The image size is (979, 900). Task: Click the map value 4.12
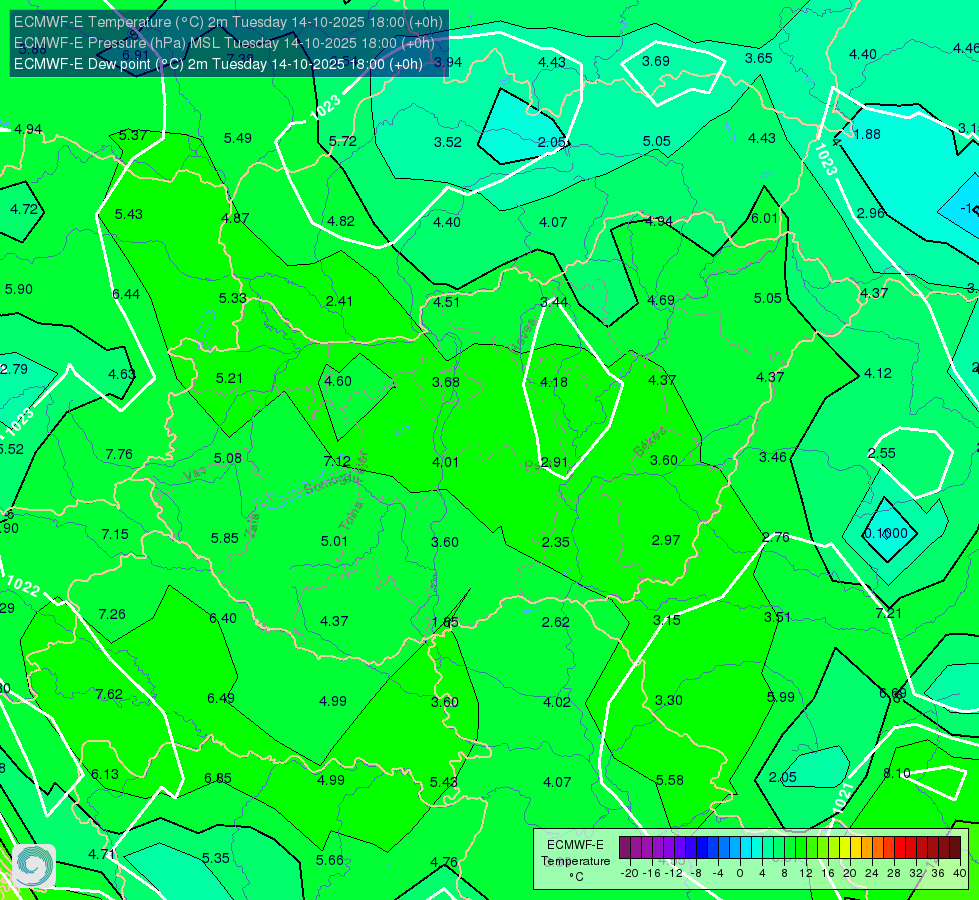point(877,373)
